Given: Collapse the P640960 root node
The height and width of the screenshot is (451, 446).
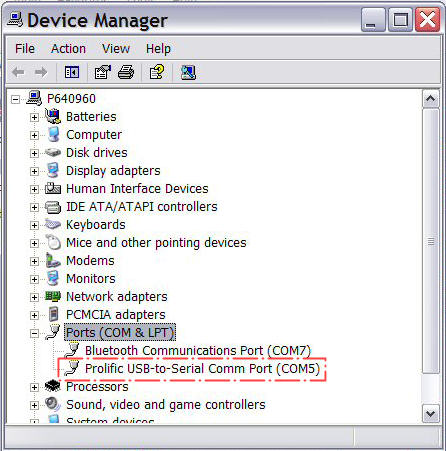Looking at the screenshot, I should click(15, 99).
